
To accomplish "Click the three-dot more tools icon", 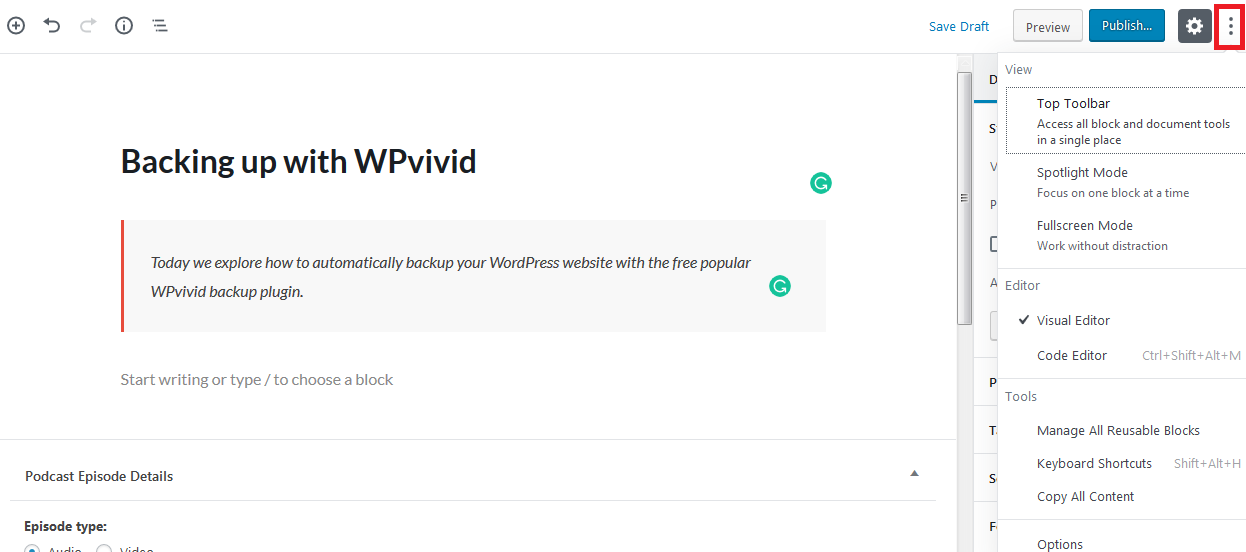I will 1230,26.
